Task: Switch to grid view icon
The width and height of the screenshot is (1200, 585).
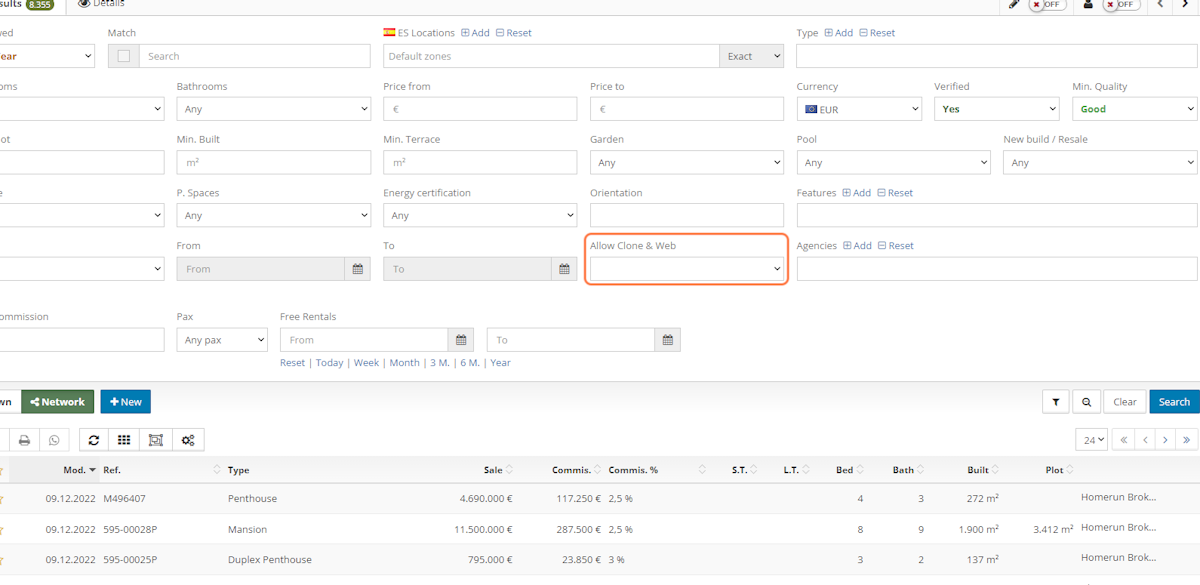Action: click(x=124, y=440)
